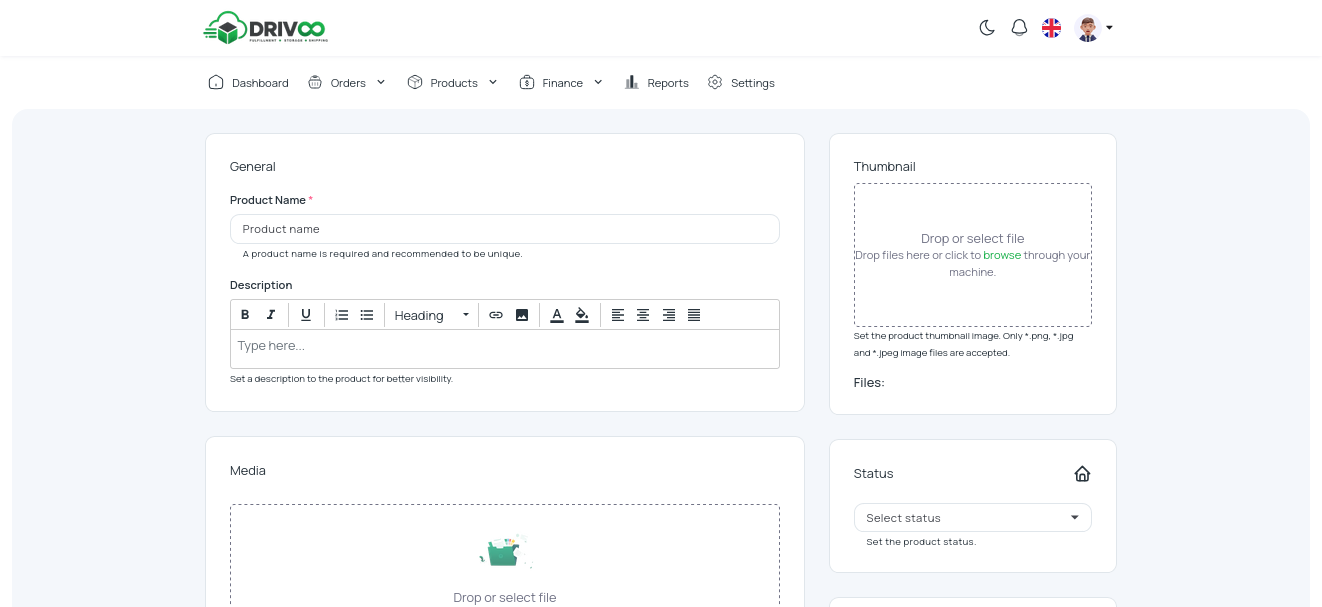This screenshot has height=607, width=1322.
Task: Open the text color picker
Action: pyautogui.click(x=556, y=315)
